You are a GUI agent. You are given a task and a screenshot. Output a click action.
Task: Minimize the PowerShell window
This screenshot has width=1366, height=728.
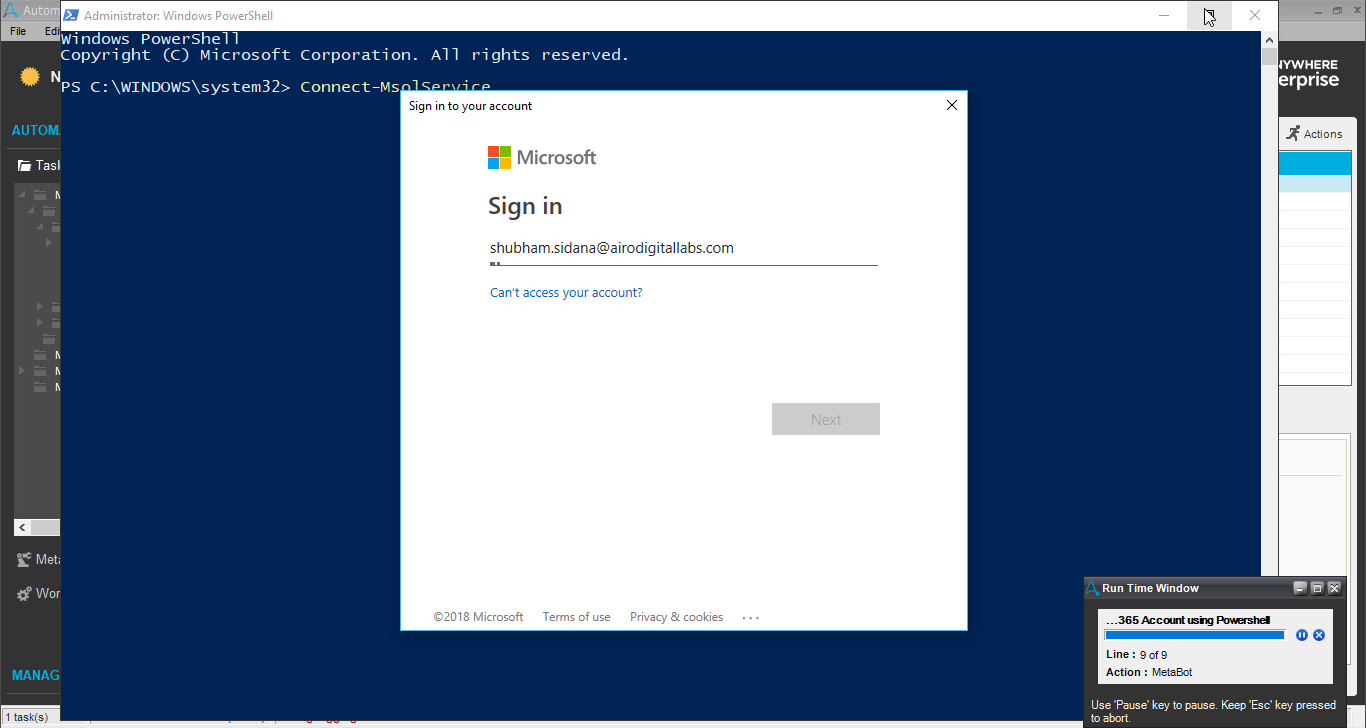pyautogui.click(x=1164, y=15)
